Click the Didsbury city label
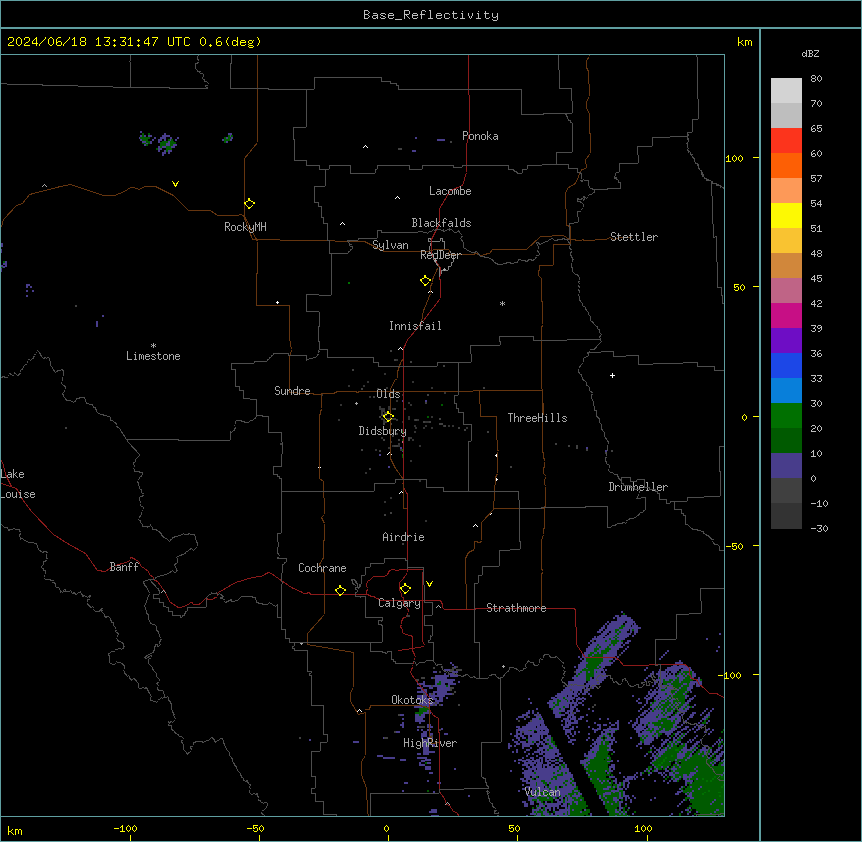The height and width of the screenshot is (842, 862). pyautogui.click(x=383, y=431)
